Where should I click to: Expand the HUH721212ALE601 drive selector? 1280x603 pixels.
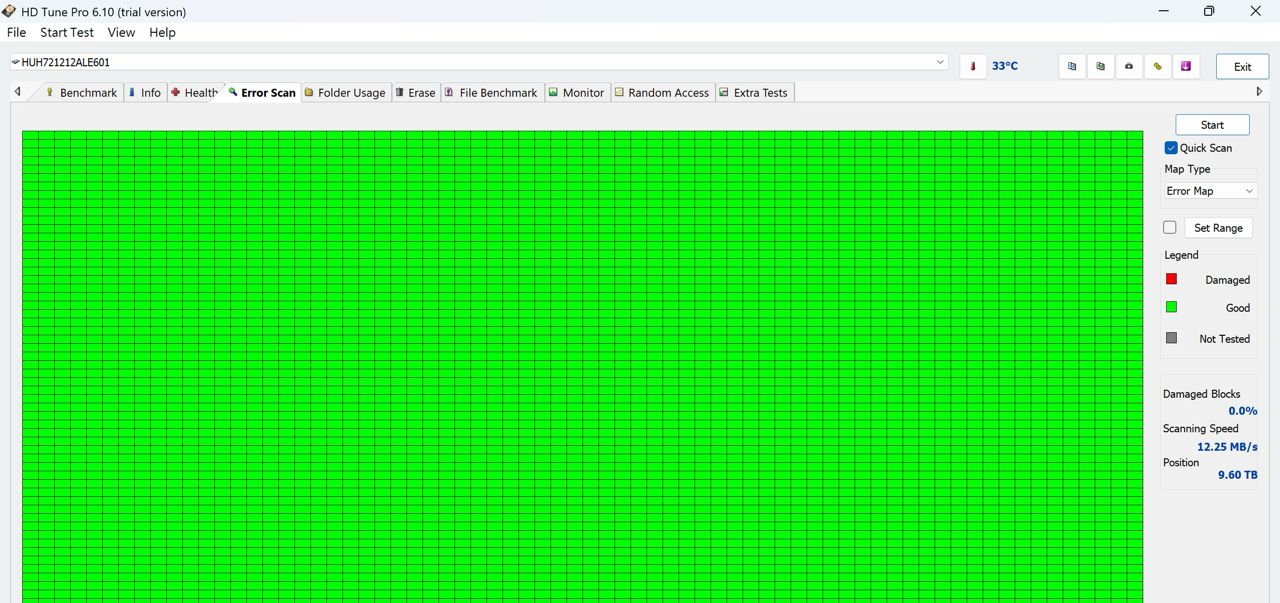940,62
